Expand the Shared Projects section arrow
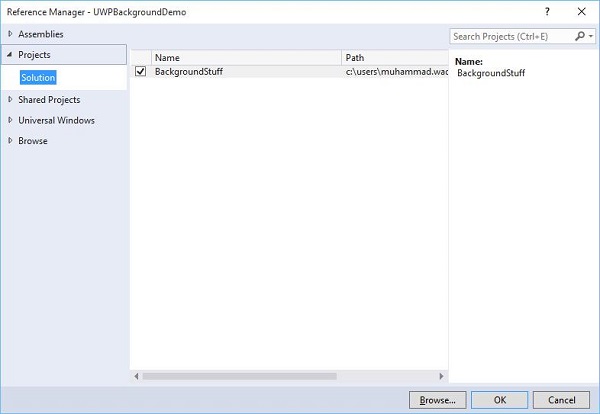The image size is (600, 414). 9,100
